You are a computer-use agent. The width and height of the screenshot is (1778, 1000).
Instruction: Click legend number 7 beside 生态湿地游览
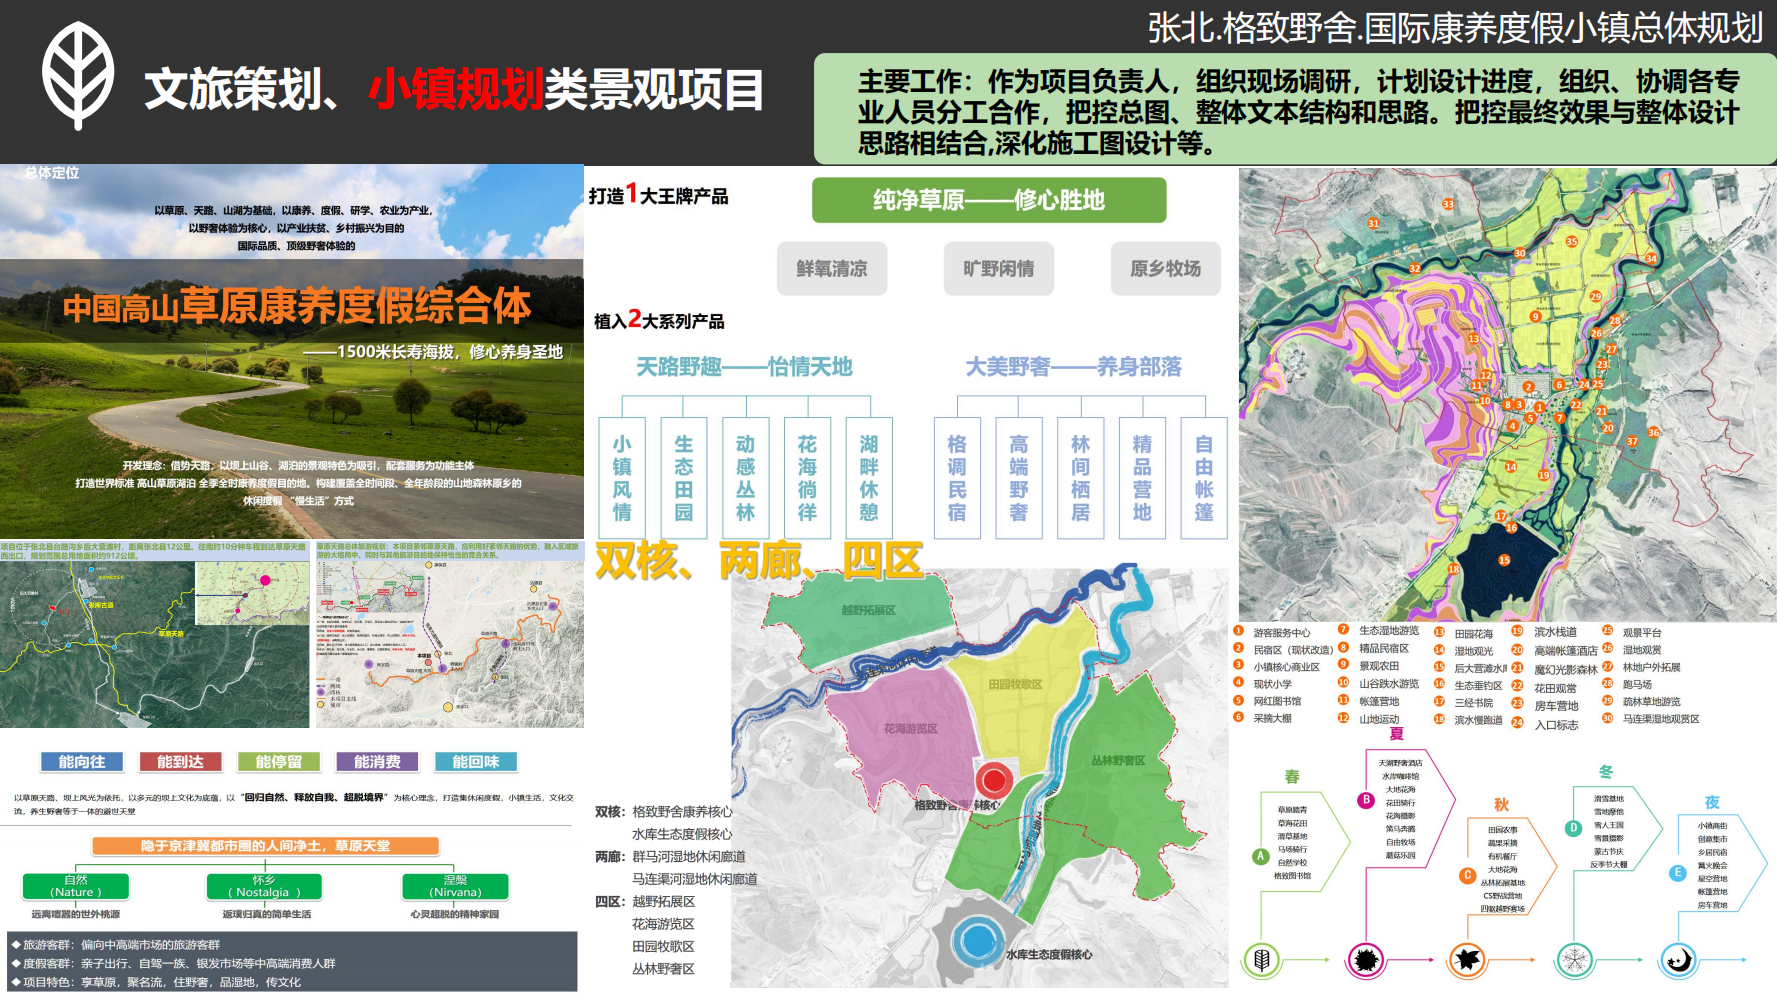[1343, 629]
